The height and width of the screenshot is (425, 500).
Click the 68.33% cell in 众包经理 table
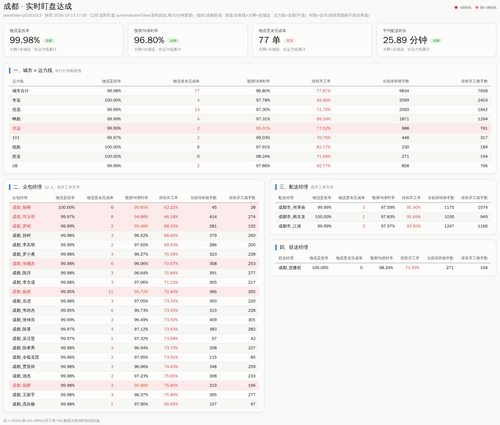[x=171, y=226]
